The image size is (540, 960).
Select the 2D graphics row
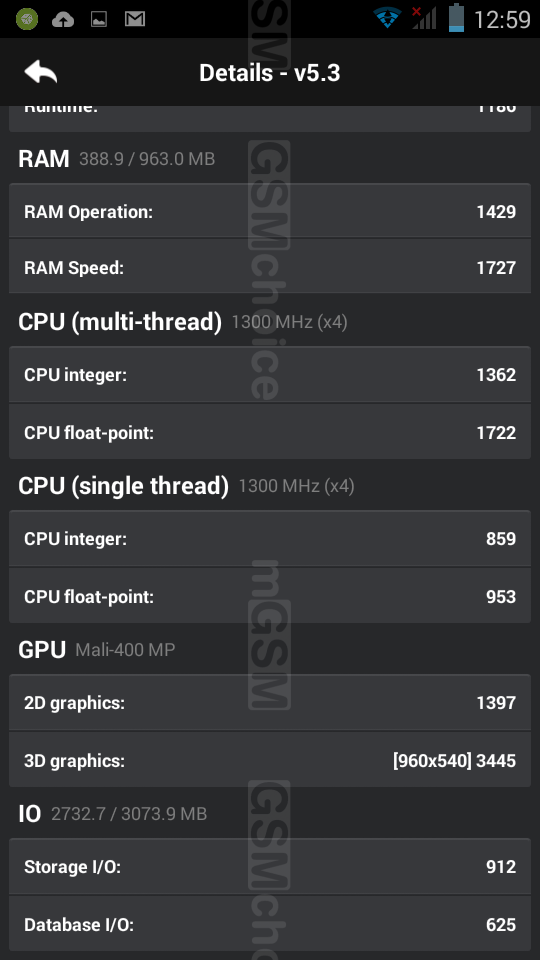point(270,702)
